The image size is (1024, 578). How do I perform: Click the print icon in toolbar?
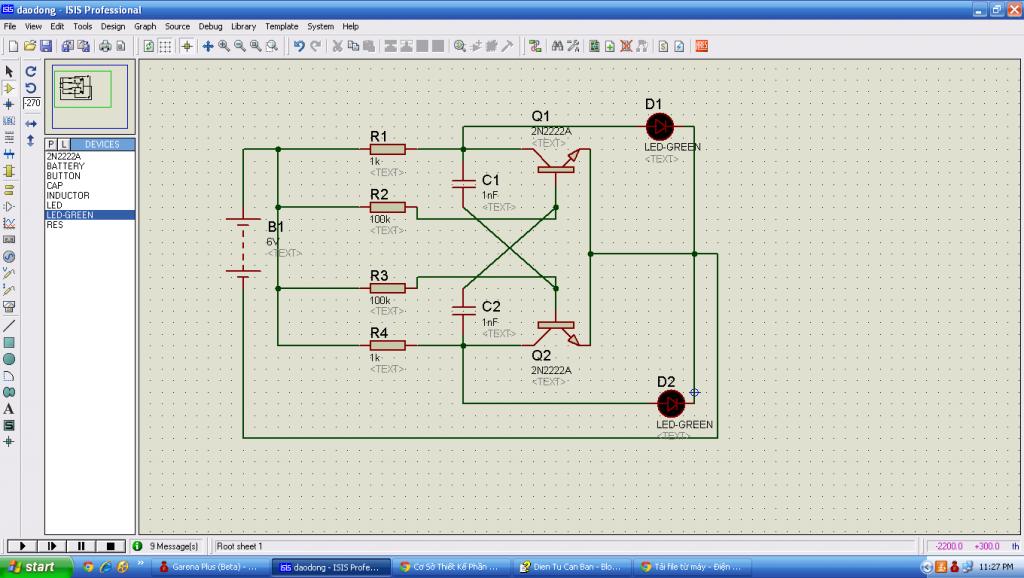[104, 46]
